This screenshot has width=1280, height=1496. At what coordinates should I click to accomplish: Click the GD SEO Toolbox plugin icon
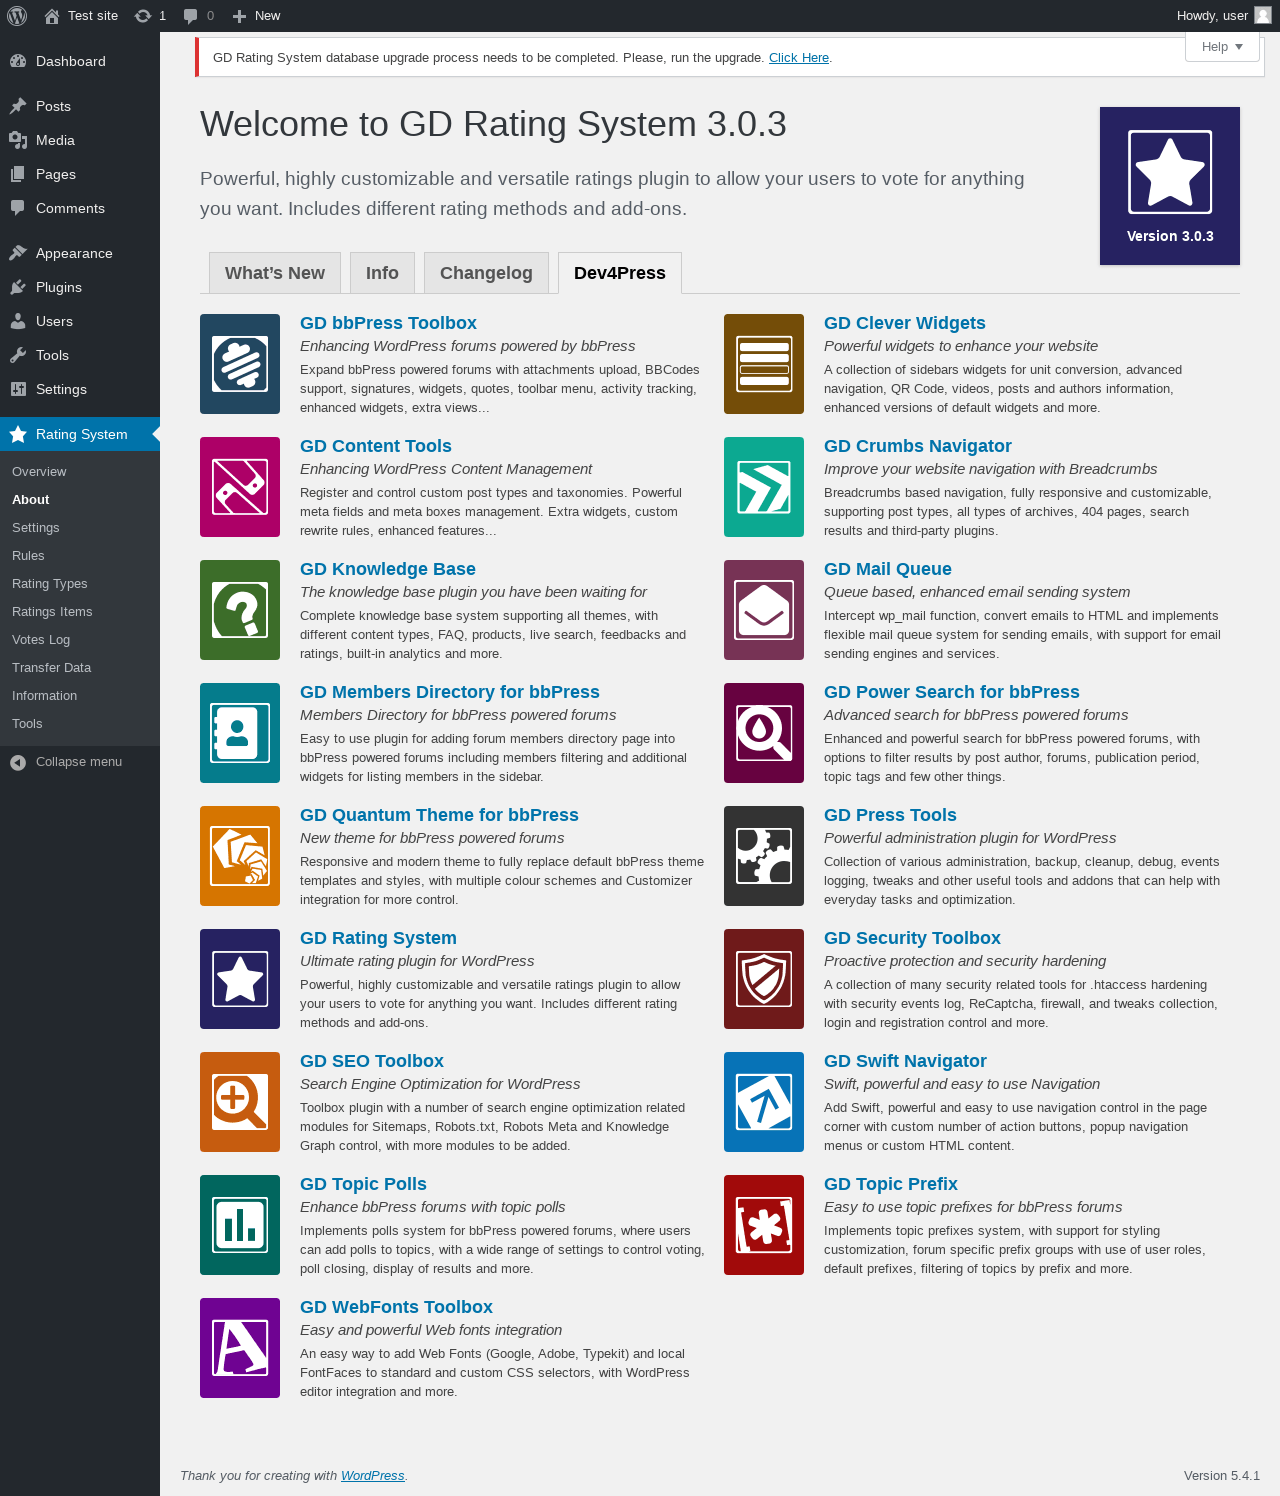point(240,1102)
